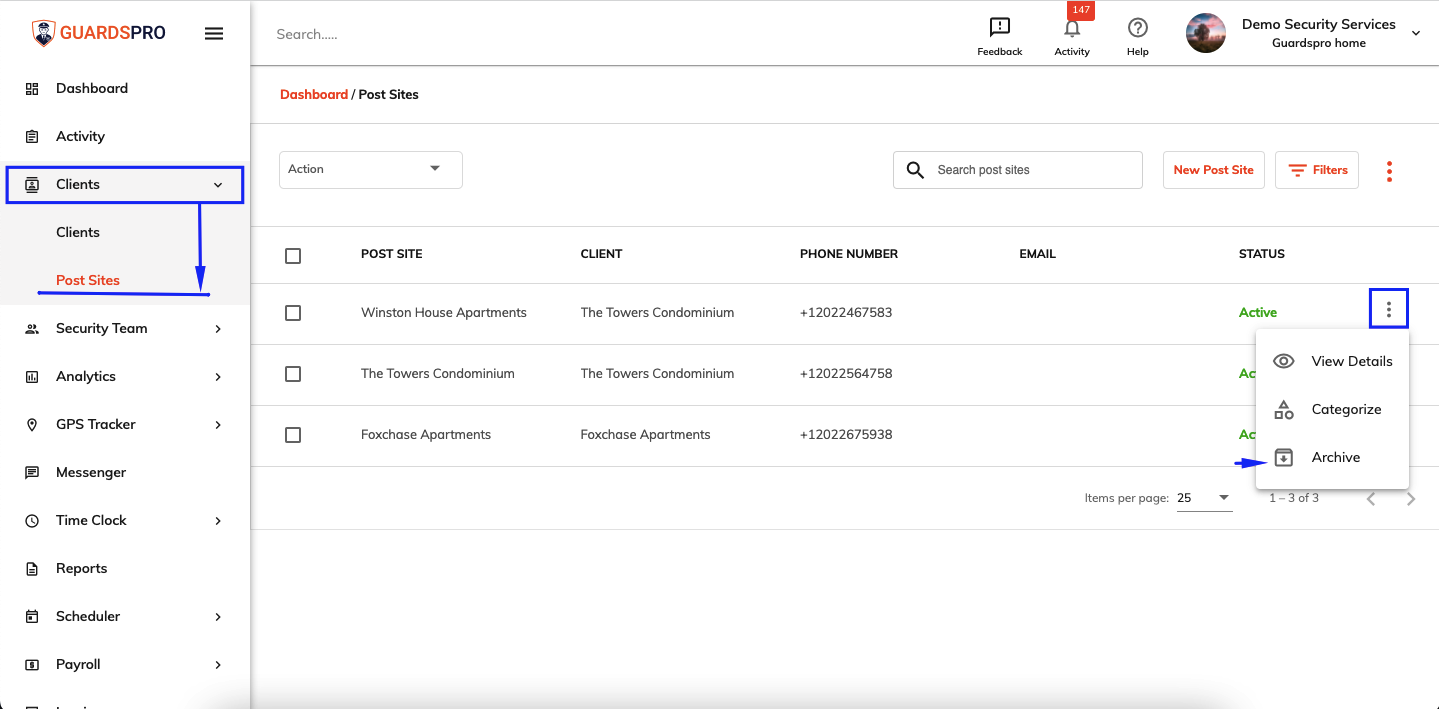Click the GuardsPro logo
This screenshot has width=1439, height=709.
click(98, 33)
